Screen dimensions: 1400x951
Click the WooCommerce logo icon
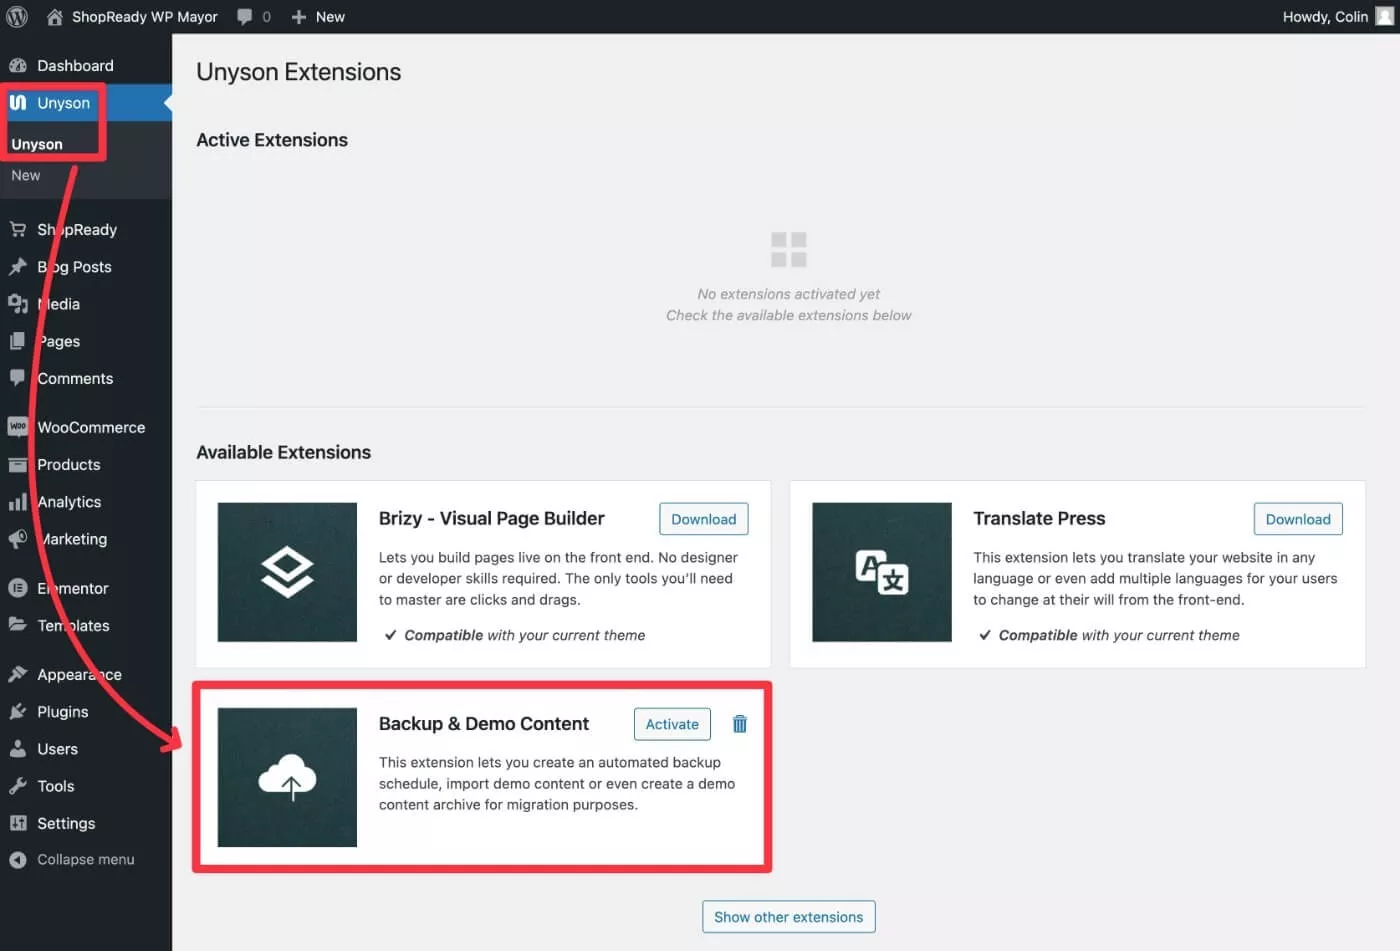tap(18, 427)
